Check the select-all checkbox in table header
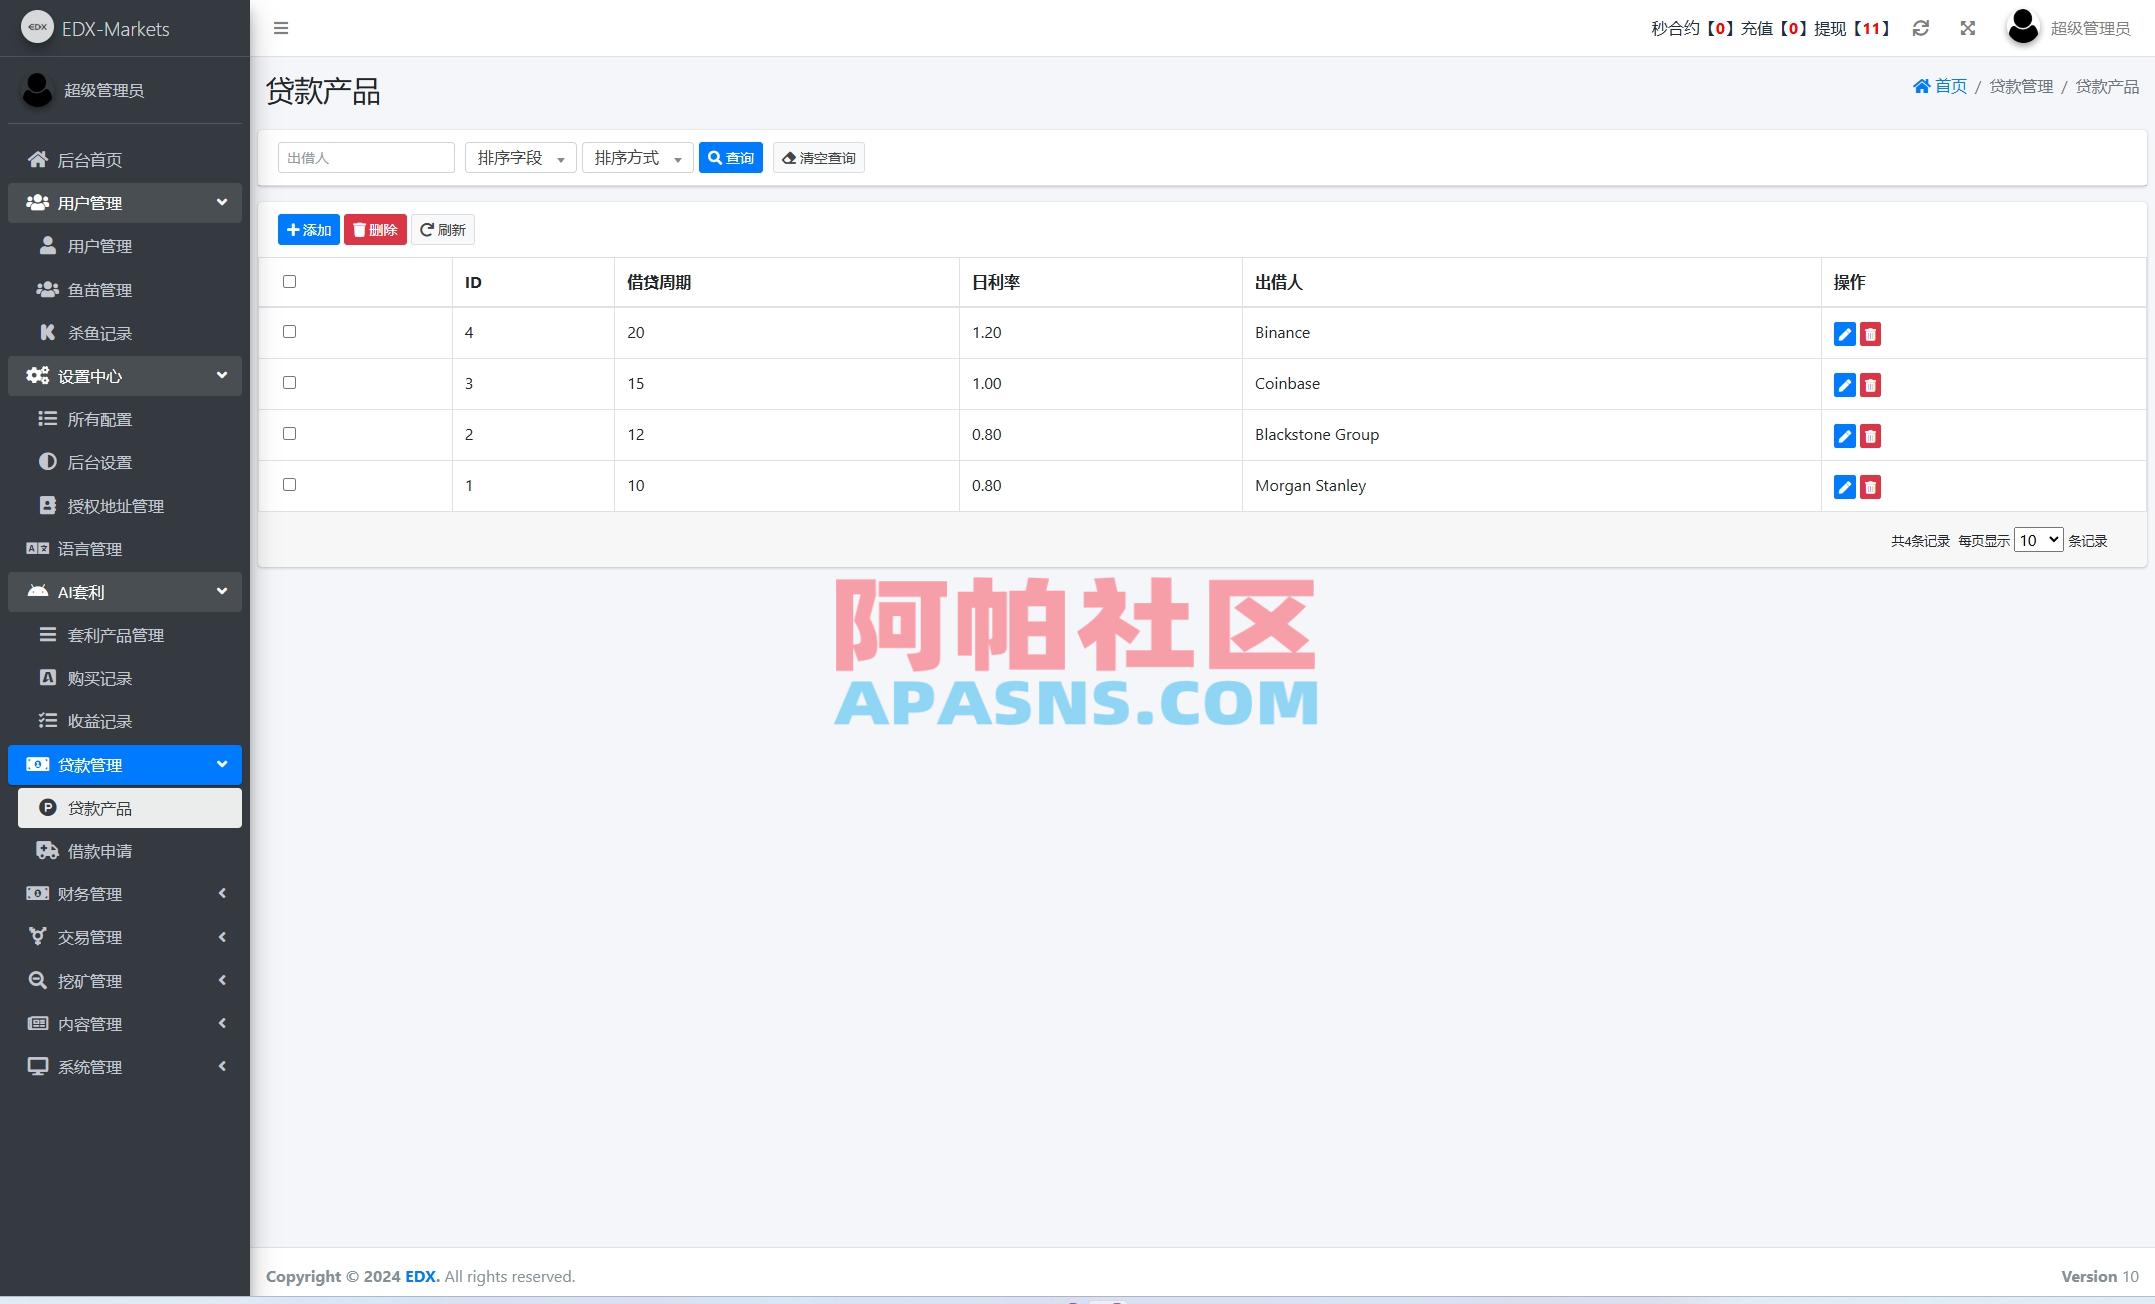This screenshot has height=1304, width=2155. (290, 282)
